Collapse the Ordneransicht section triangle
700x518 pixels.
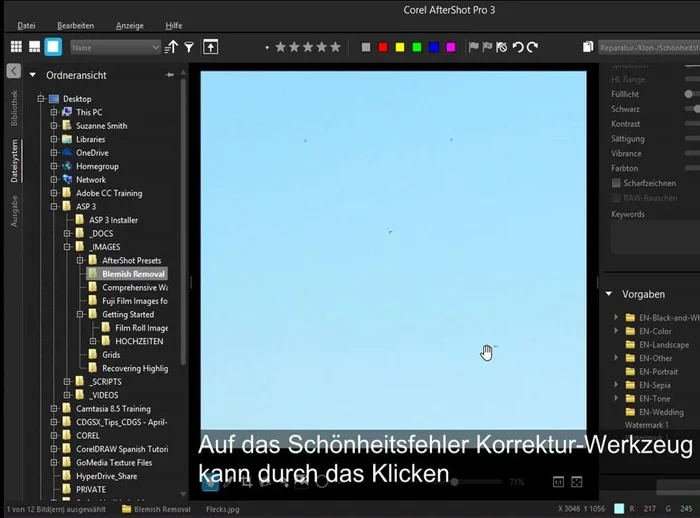click(x=33, y=75)
